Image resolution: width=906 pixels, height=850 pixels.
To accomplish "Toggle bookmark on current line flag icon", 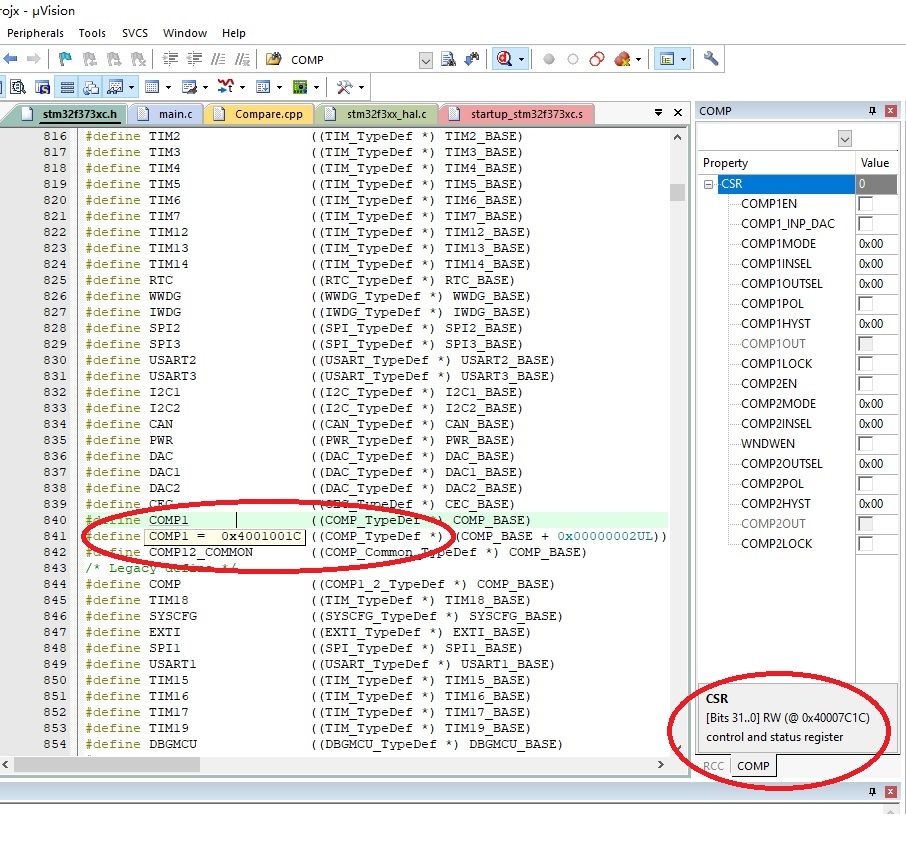I will 66,60.
